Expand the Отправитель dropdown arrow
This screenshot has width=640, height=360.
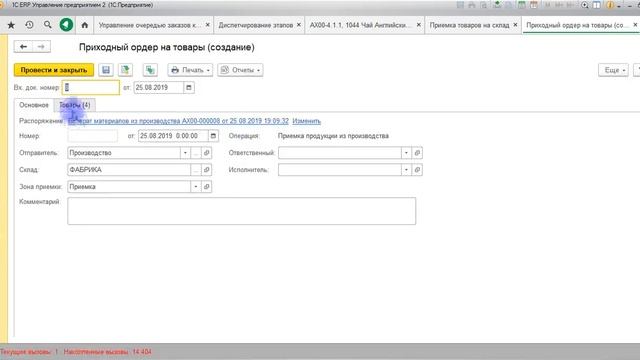click(x=185, y=153)
